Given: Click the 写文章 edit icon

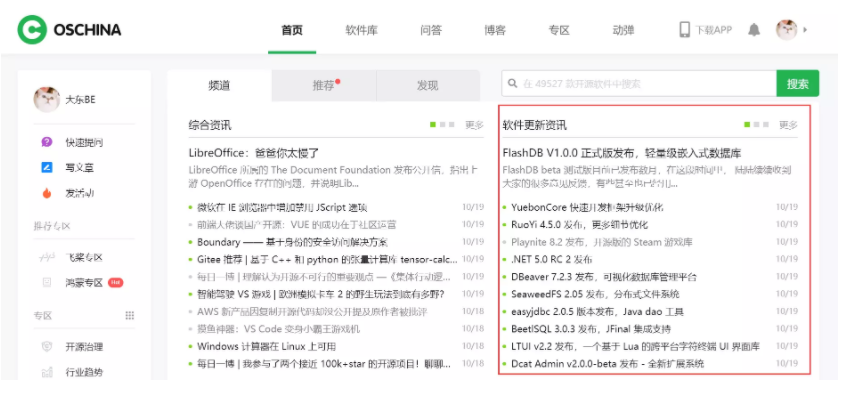Looking at the screenshot, I should click(47, 167).
